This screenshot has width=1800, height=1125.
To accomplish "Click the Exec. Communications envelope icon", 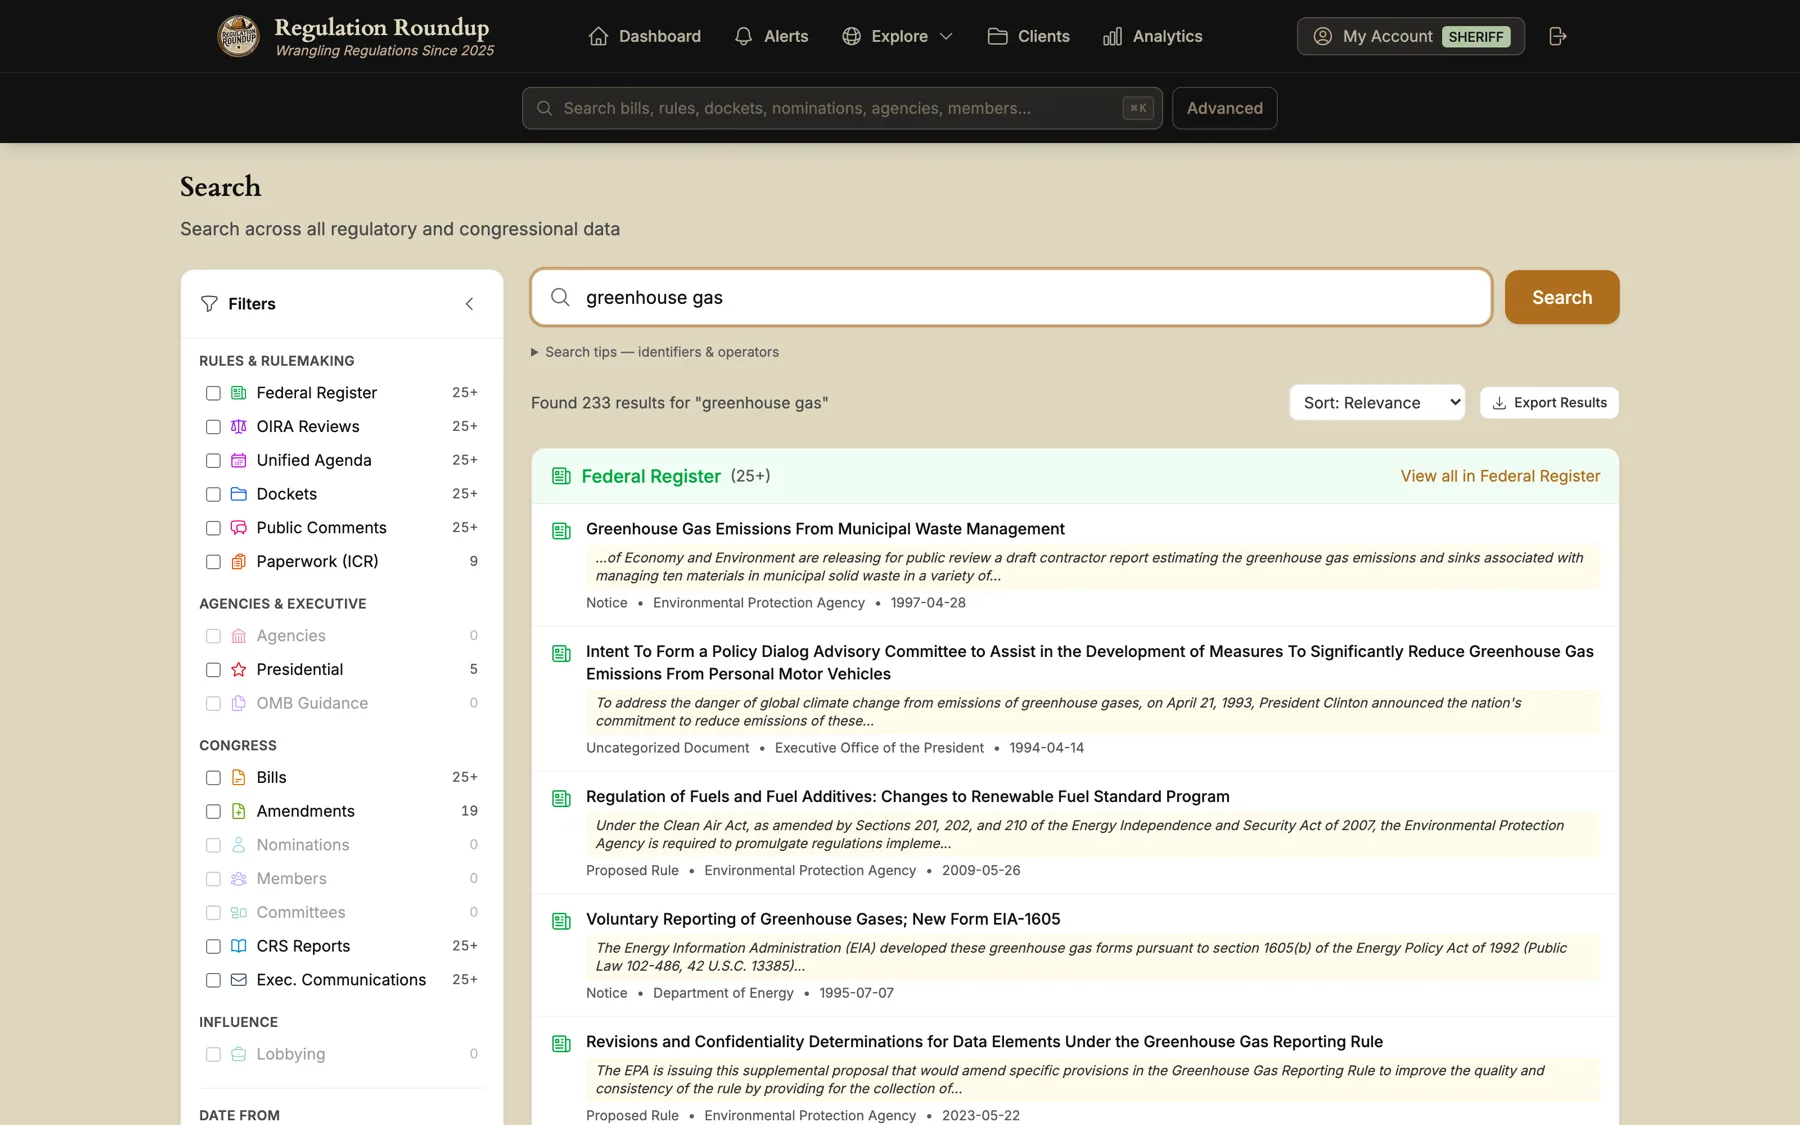I will pyautogui.click(x=239, y=980).
